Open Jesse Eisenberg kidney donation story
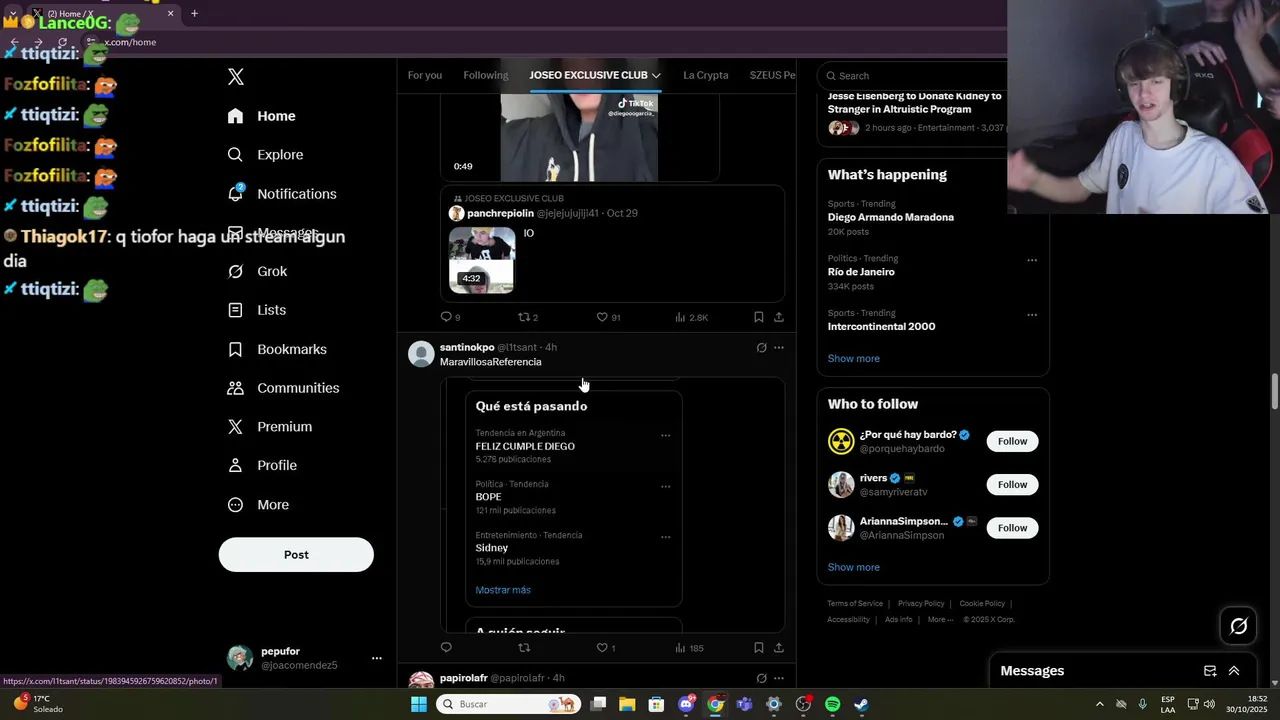 [x=914, y=102]
